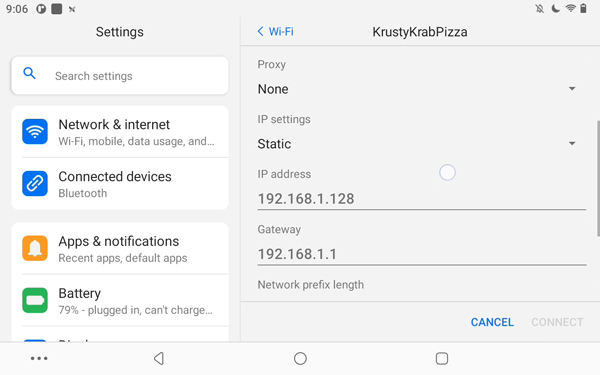Select Apps & notifications menu item
The height and width of the screenshot is (375, 600).
click(x=120, y=249)
